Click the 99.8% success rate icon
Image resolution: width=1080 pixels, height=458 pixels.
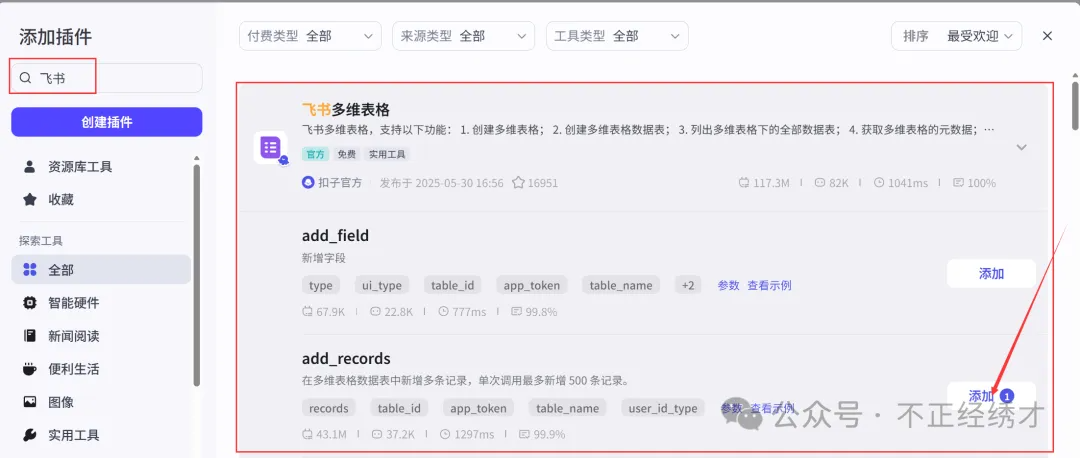pyautogui.click(x=517, y=312)
